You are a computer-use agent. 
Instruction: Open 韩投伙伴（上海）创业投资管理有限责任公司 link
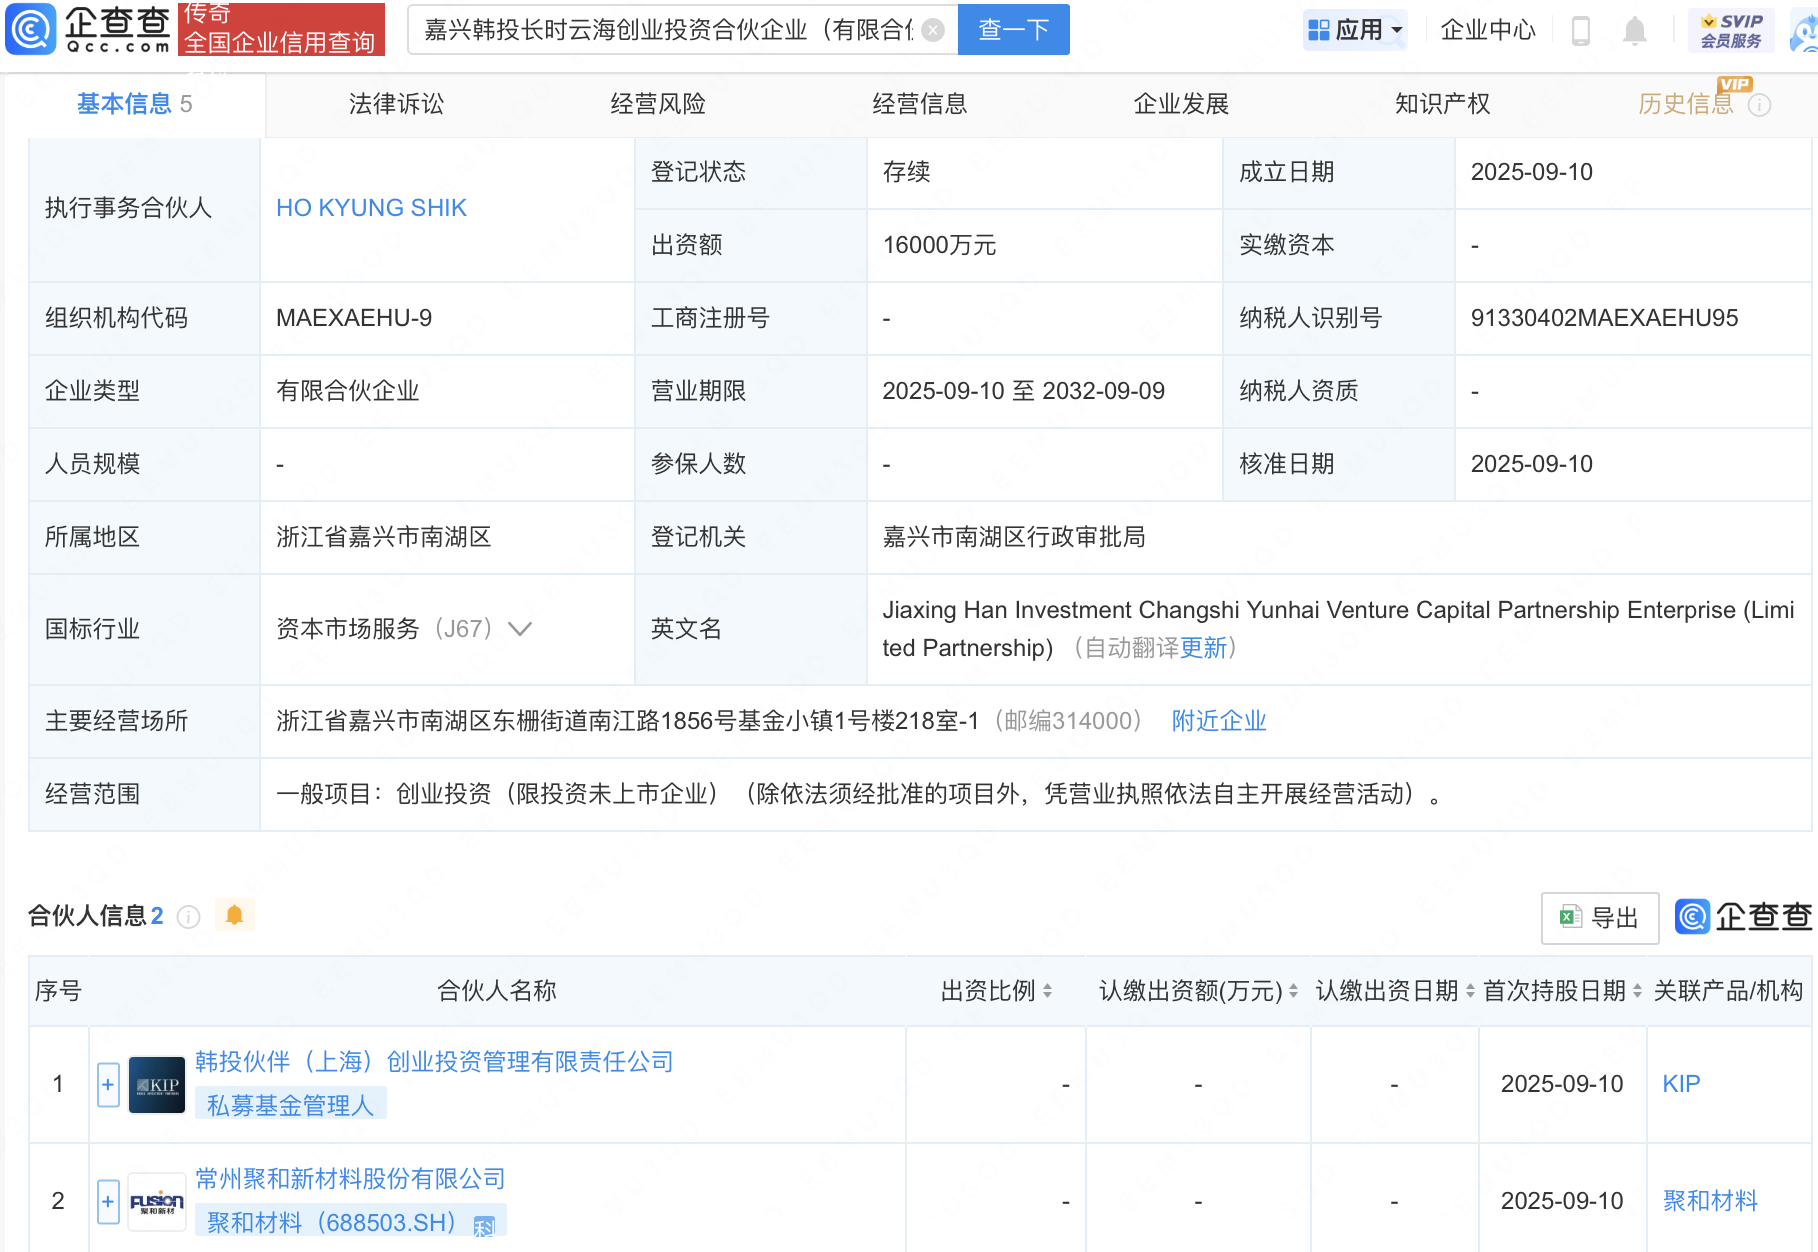434,1062
